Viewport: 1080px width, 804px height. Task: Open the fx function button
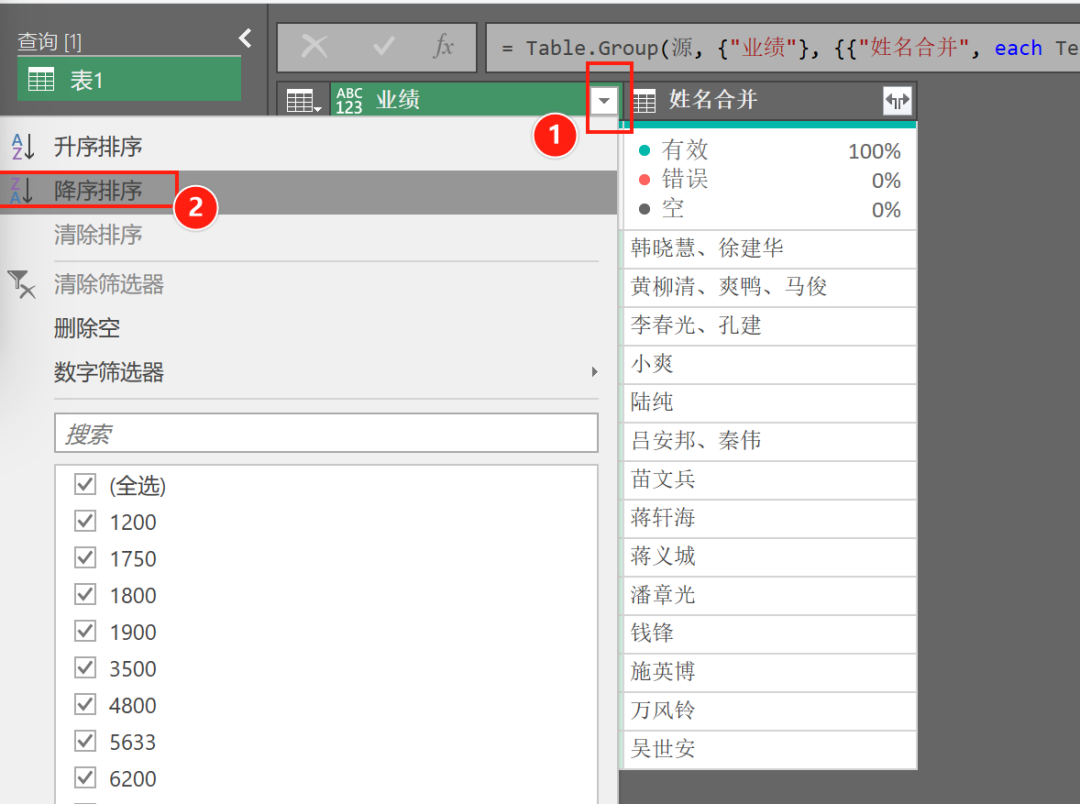(444, 47)
